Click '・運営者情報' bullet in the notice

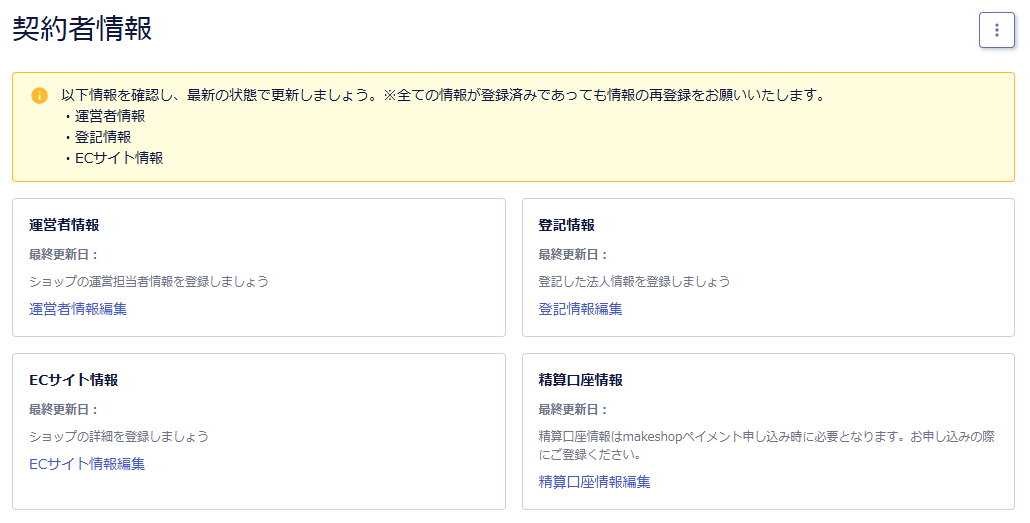pos(103,116)
